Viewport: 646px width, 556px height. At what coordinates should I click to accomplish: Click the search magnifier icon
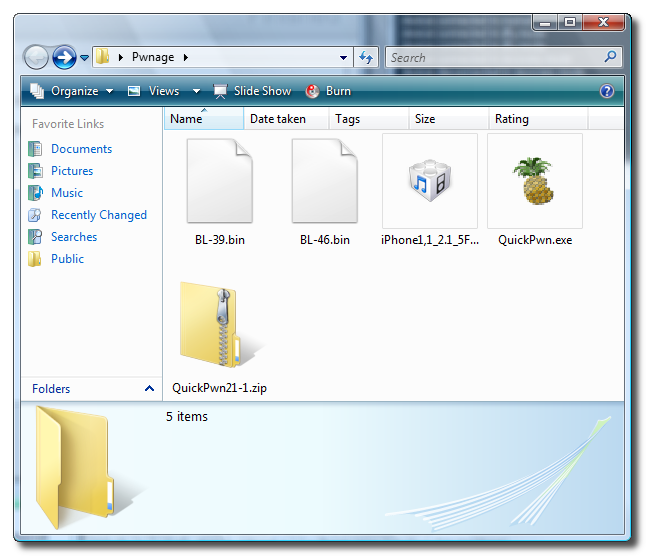tap(611, 58)
